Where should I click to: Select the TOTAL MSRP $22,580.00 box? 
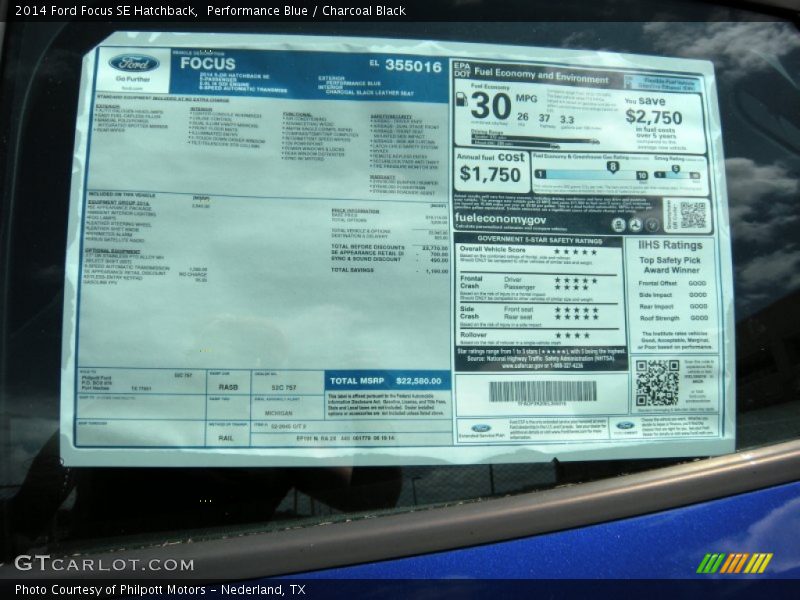(387, 381)
